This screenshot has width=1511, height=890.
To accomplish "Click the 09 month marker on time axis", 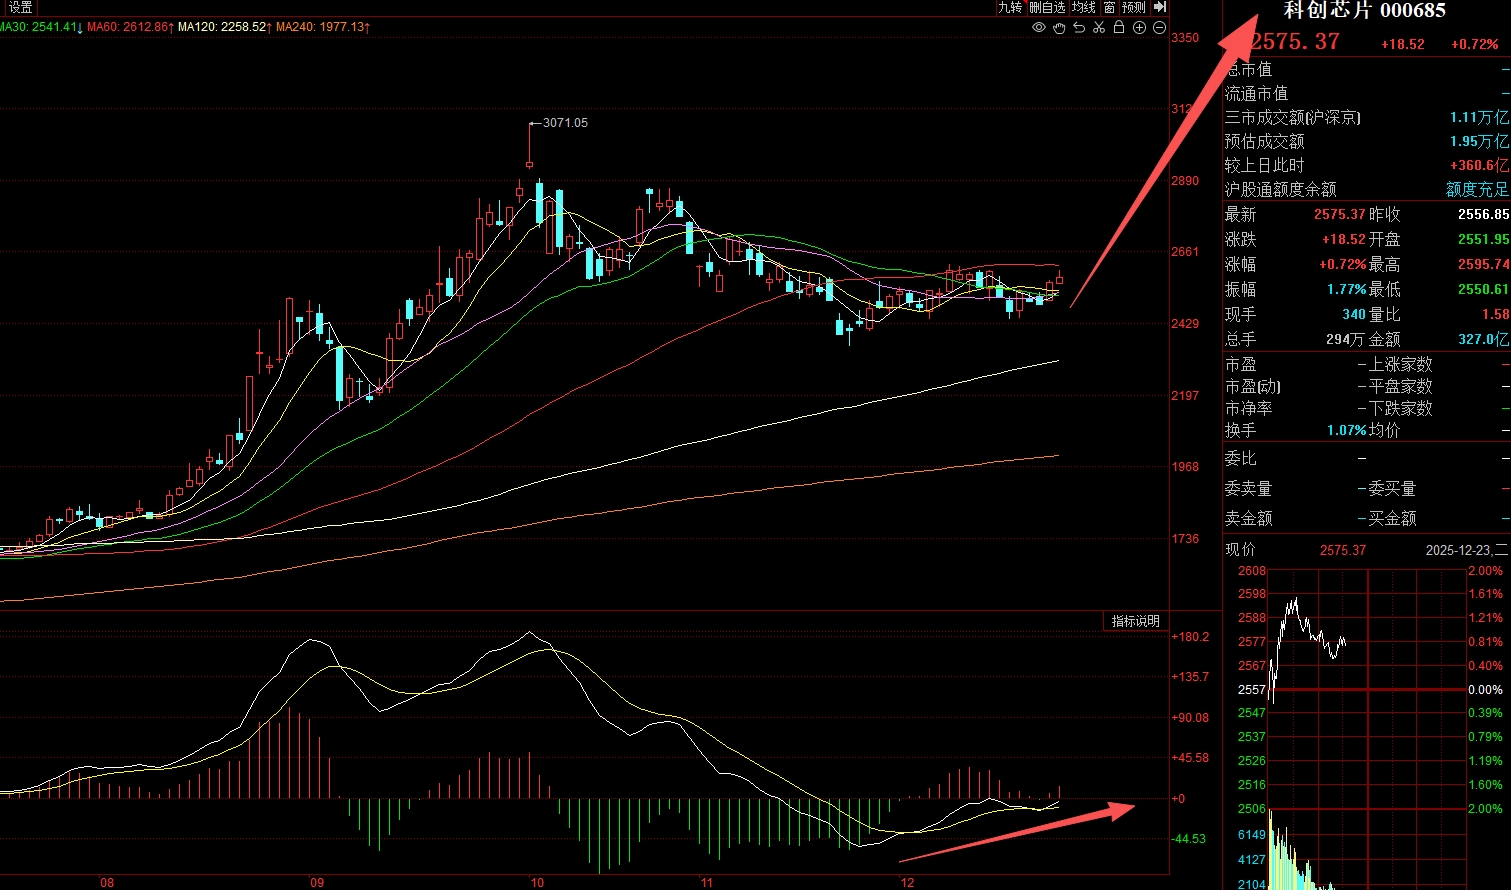I will click(x=317, y=882).
